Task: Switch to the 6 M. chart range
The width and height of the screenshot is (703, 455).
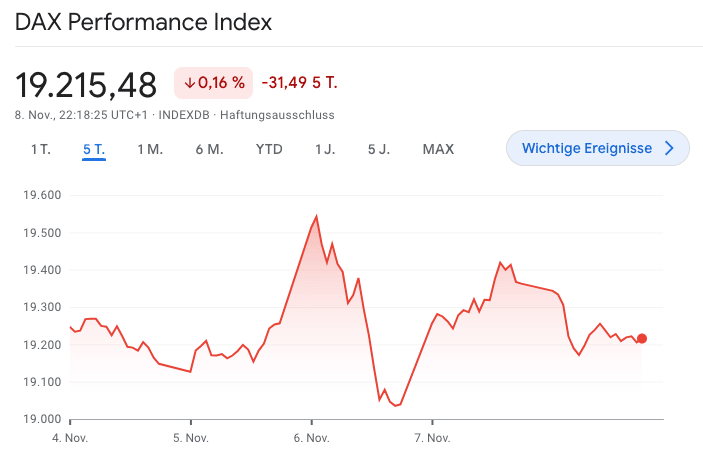Action: (209, 149)
